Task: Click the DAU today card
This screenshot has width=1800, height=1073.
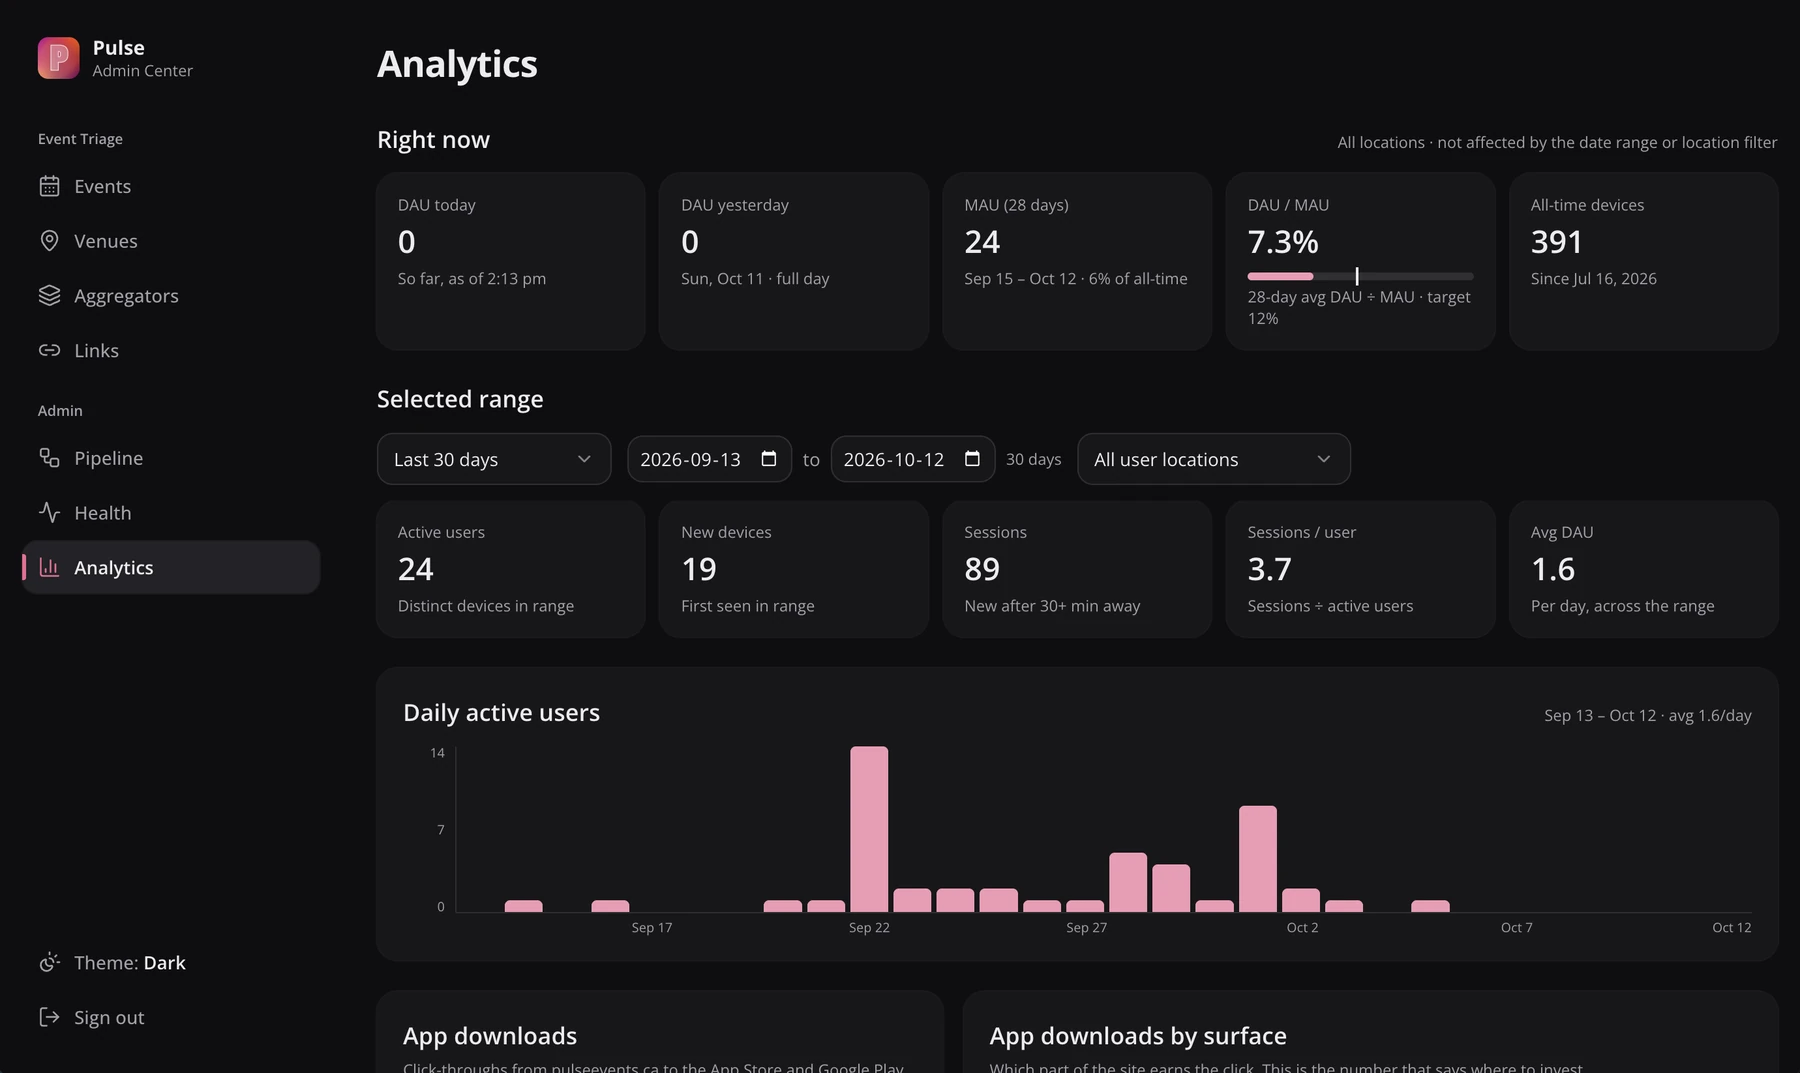Action: click(x=511, y=261)
